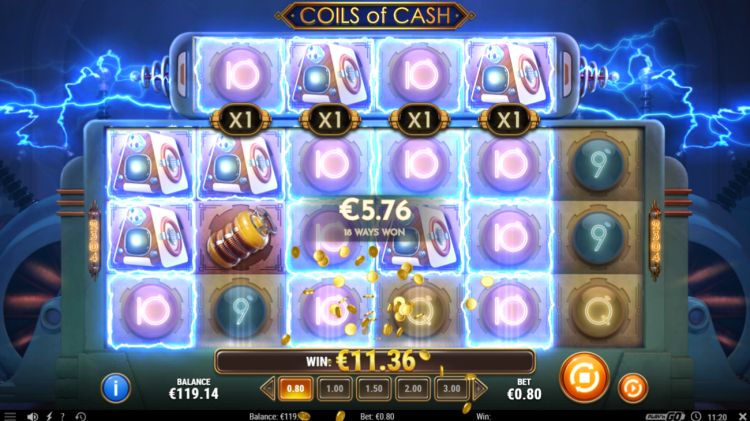This screenshot has width=750, height=421.
Task: Choose the 1.50 bet option
Action: pyautogui.click(x=374, y=388)
